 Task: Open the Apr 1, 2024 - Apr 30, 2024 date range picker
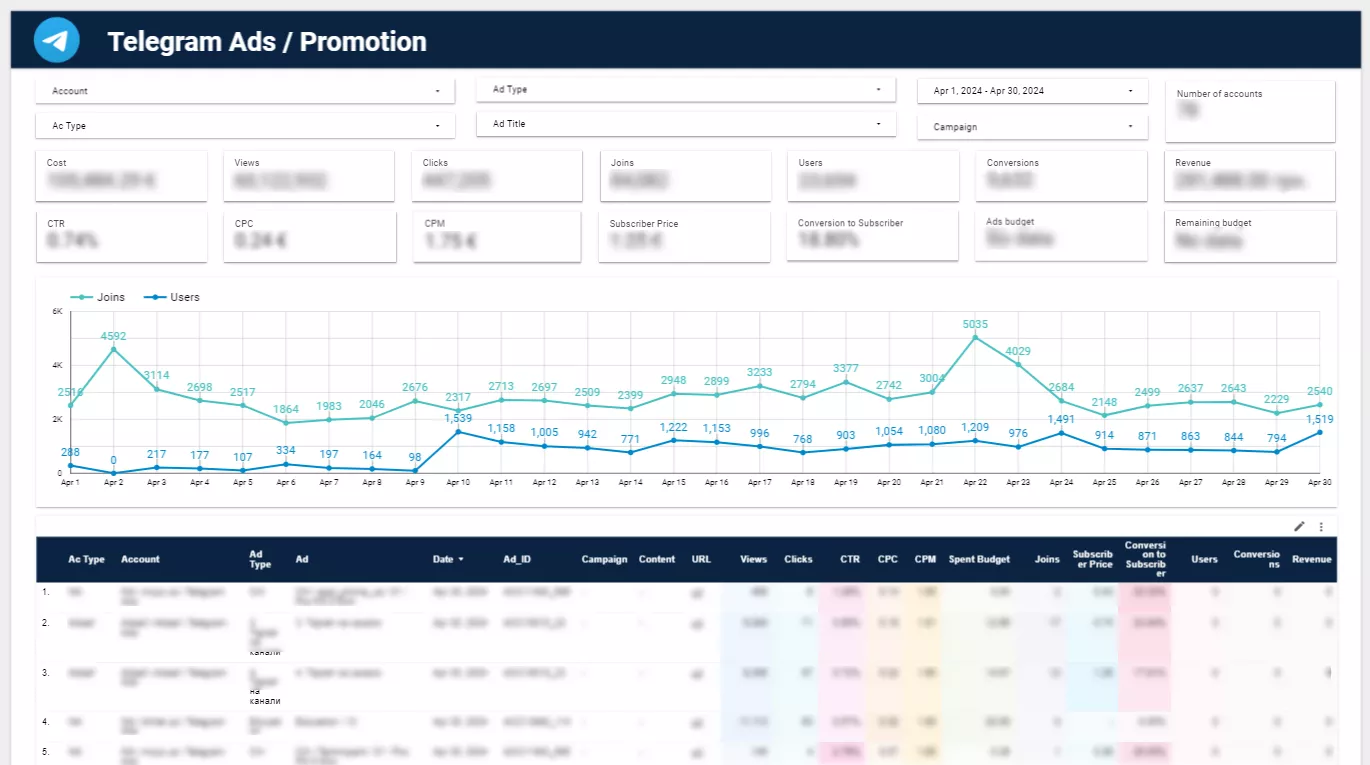(x=1033, y=91)
